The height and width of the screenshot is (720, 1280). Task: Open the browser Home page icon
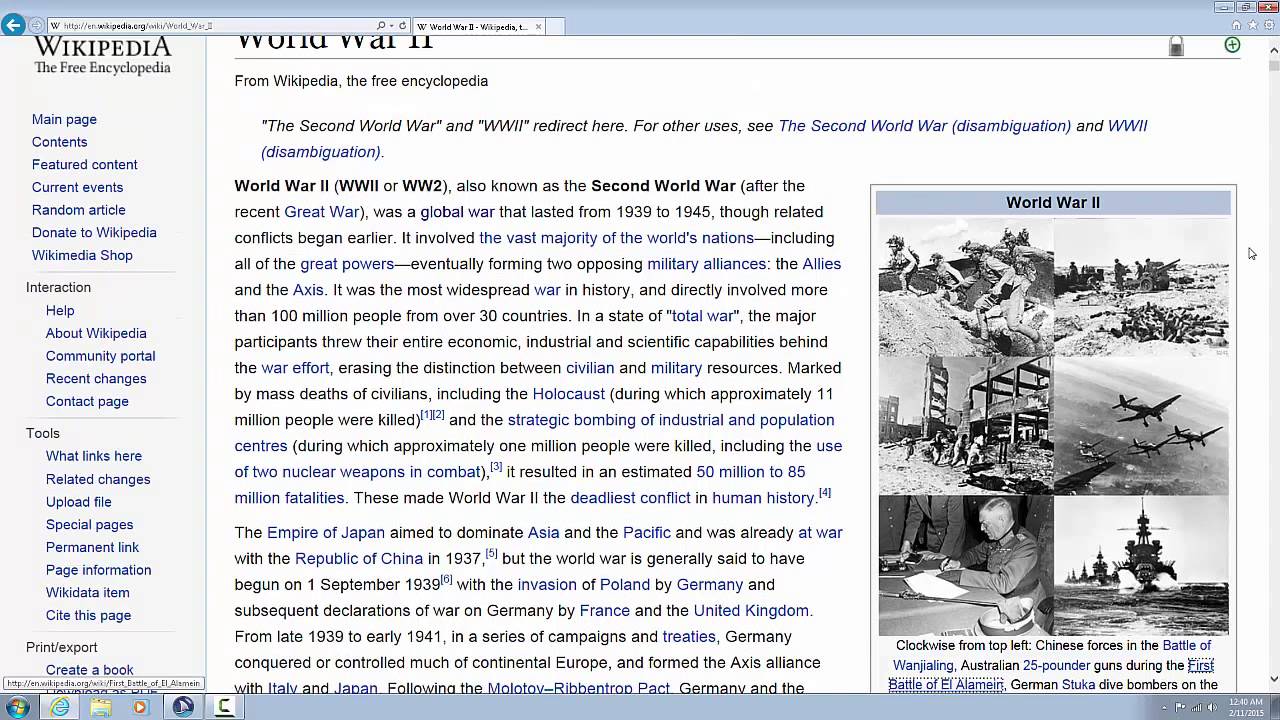tap(1236, 25)
